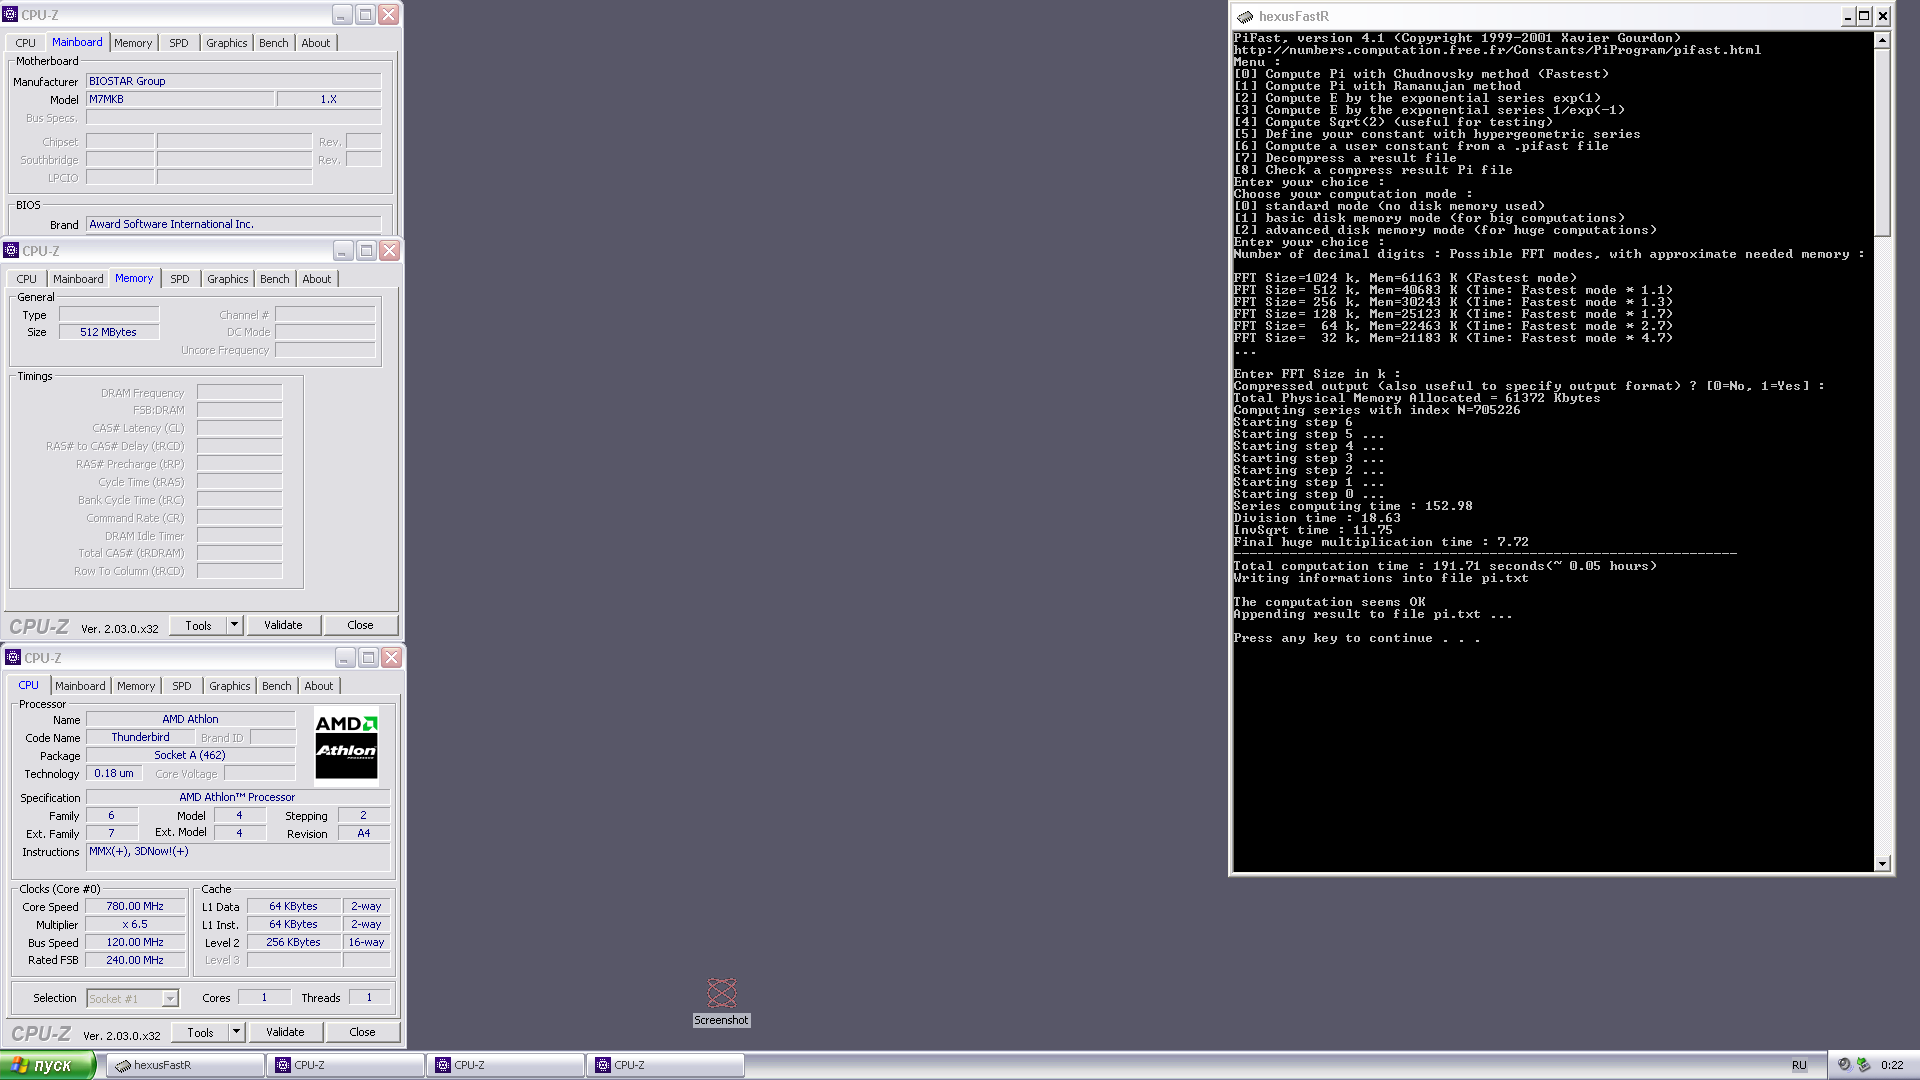The width and height of the screenshot is (1920, 1080).
Task: Select the third CPU-Z taskbar button
Action: (665, 1065)
